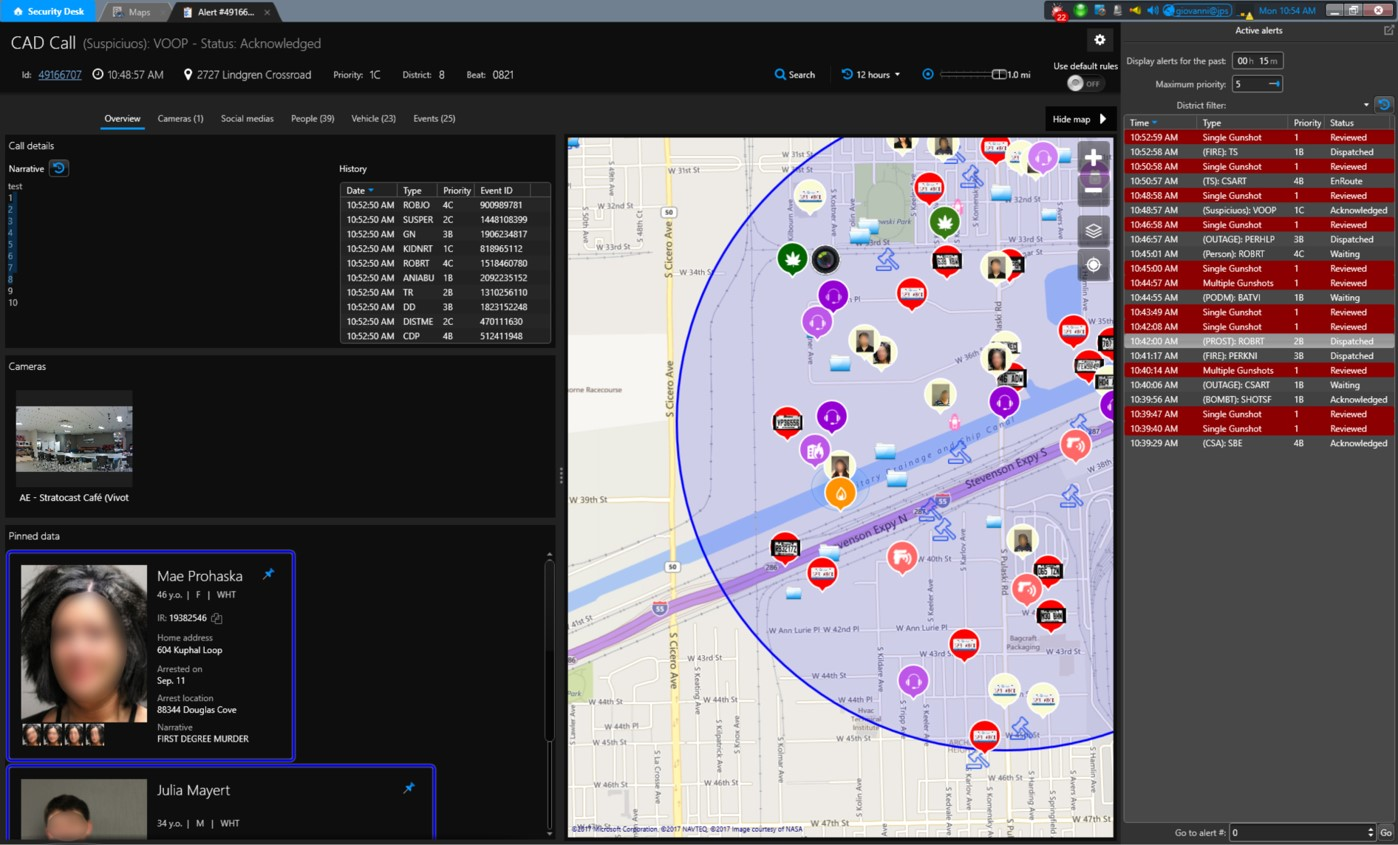Open the map layers selector icon
Image resolution: width=1398 pixels, height=845 pixels.
pos(1093,230)
